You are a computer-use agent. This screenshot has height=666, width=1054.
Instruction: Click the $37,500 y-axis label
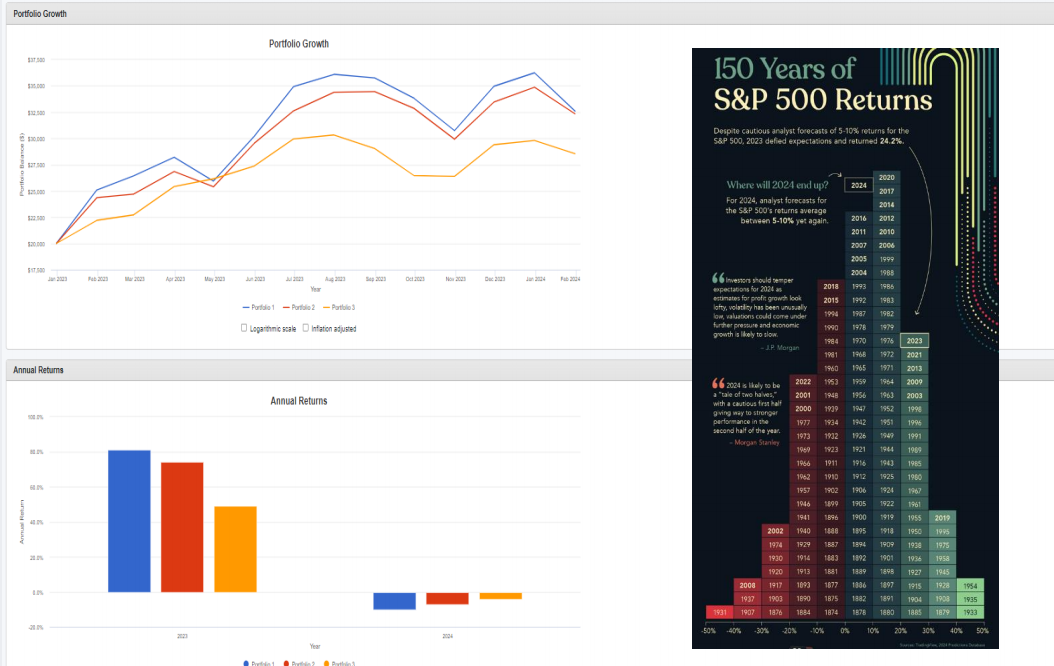[36, 60]
